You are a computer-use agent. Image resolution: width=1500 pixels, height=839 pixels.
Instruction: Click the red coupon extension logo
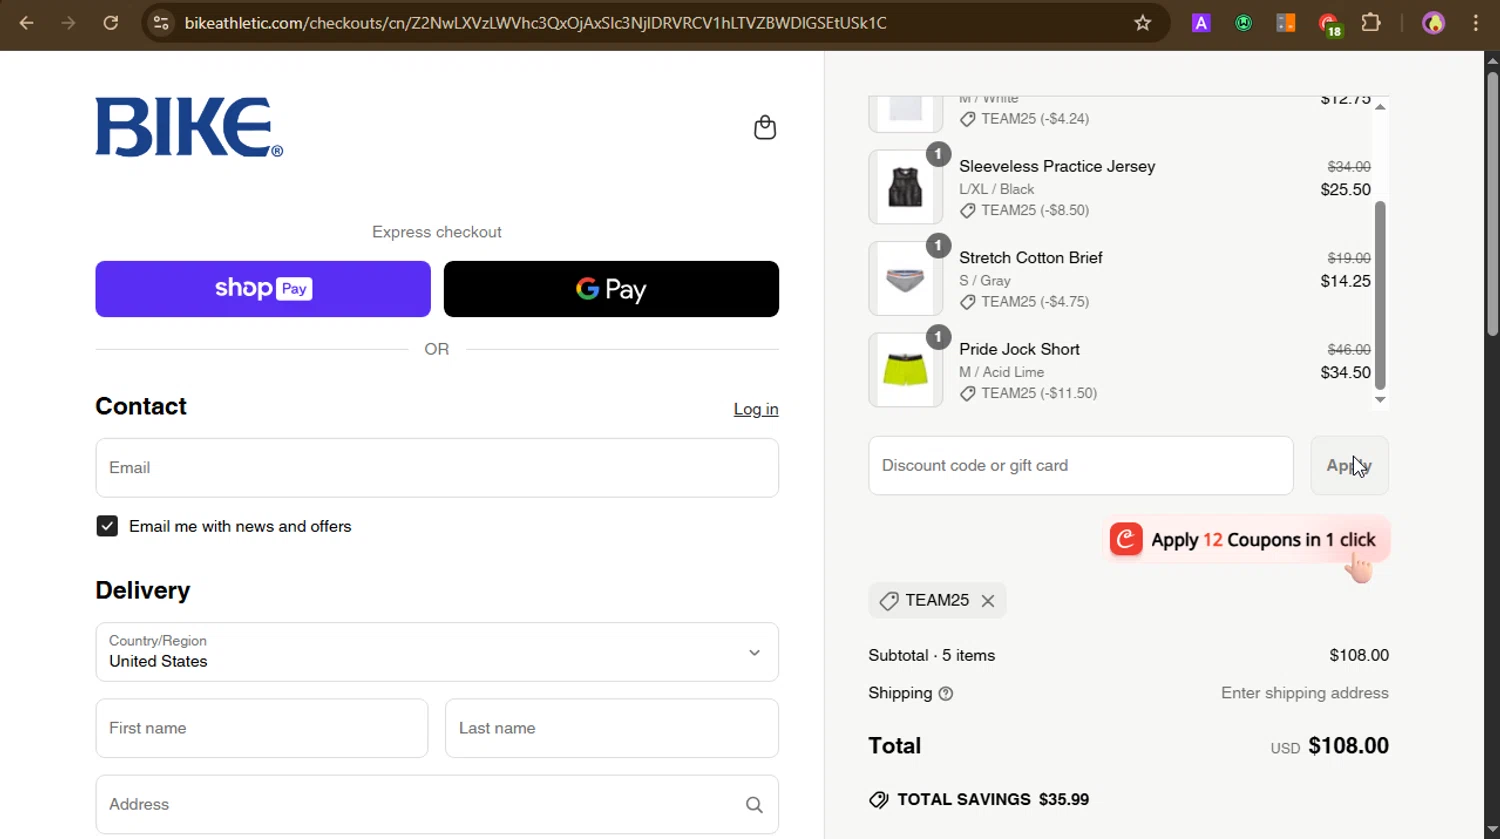(x=1126, y=540)
